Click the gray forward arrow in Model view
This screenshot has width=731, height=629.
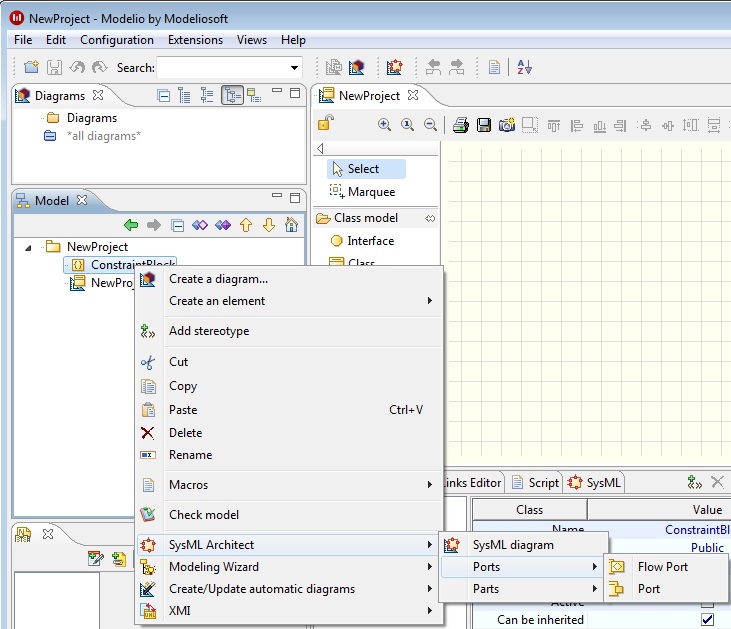[154, 225]
